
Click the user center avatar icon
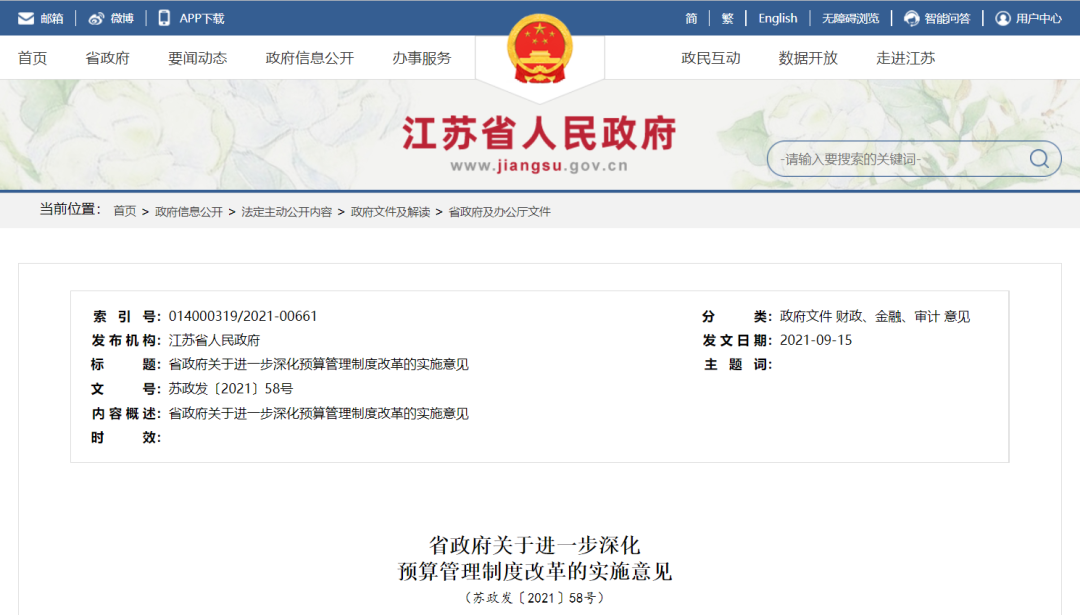pyautogui.click(x=1003, y=19)
